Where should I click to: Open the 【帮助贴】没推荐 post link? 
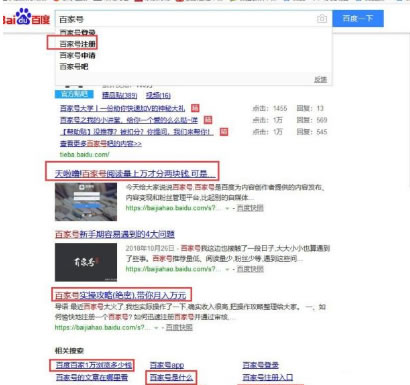point(137,132)
